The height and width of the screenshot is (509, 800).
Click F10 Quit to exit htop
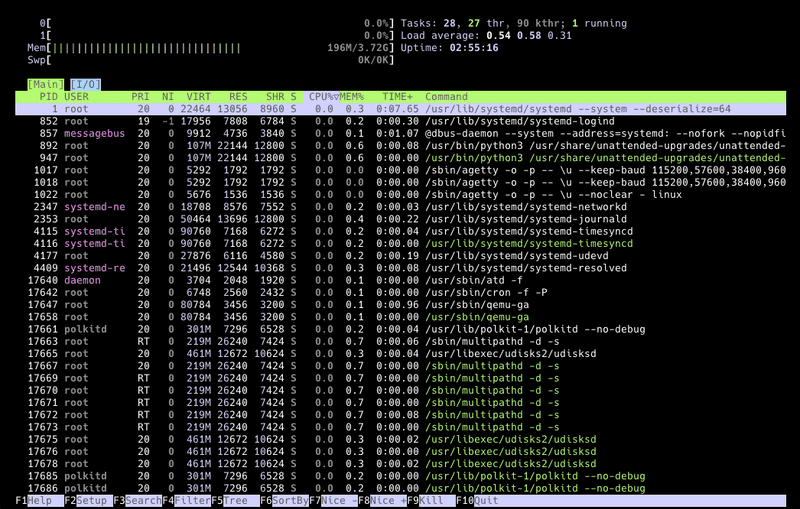tap(483, 501)
